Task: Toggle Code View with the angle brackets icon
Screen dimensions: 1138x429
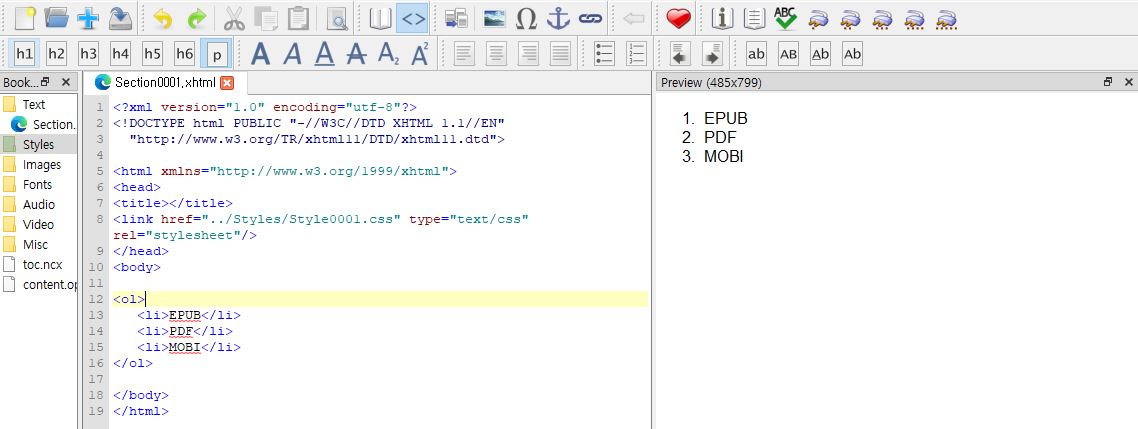Action: point(412,18)
